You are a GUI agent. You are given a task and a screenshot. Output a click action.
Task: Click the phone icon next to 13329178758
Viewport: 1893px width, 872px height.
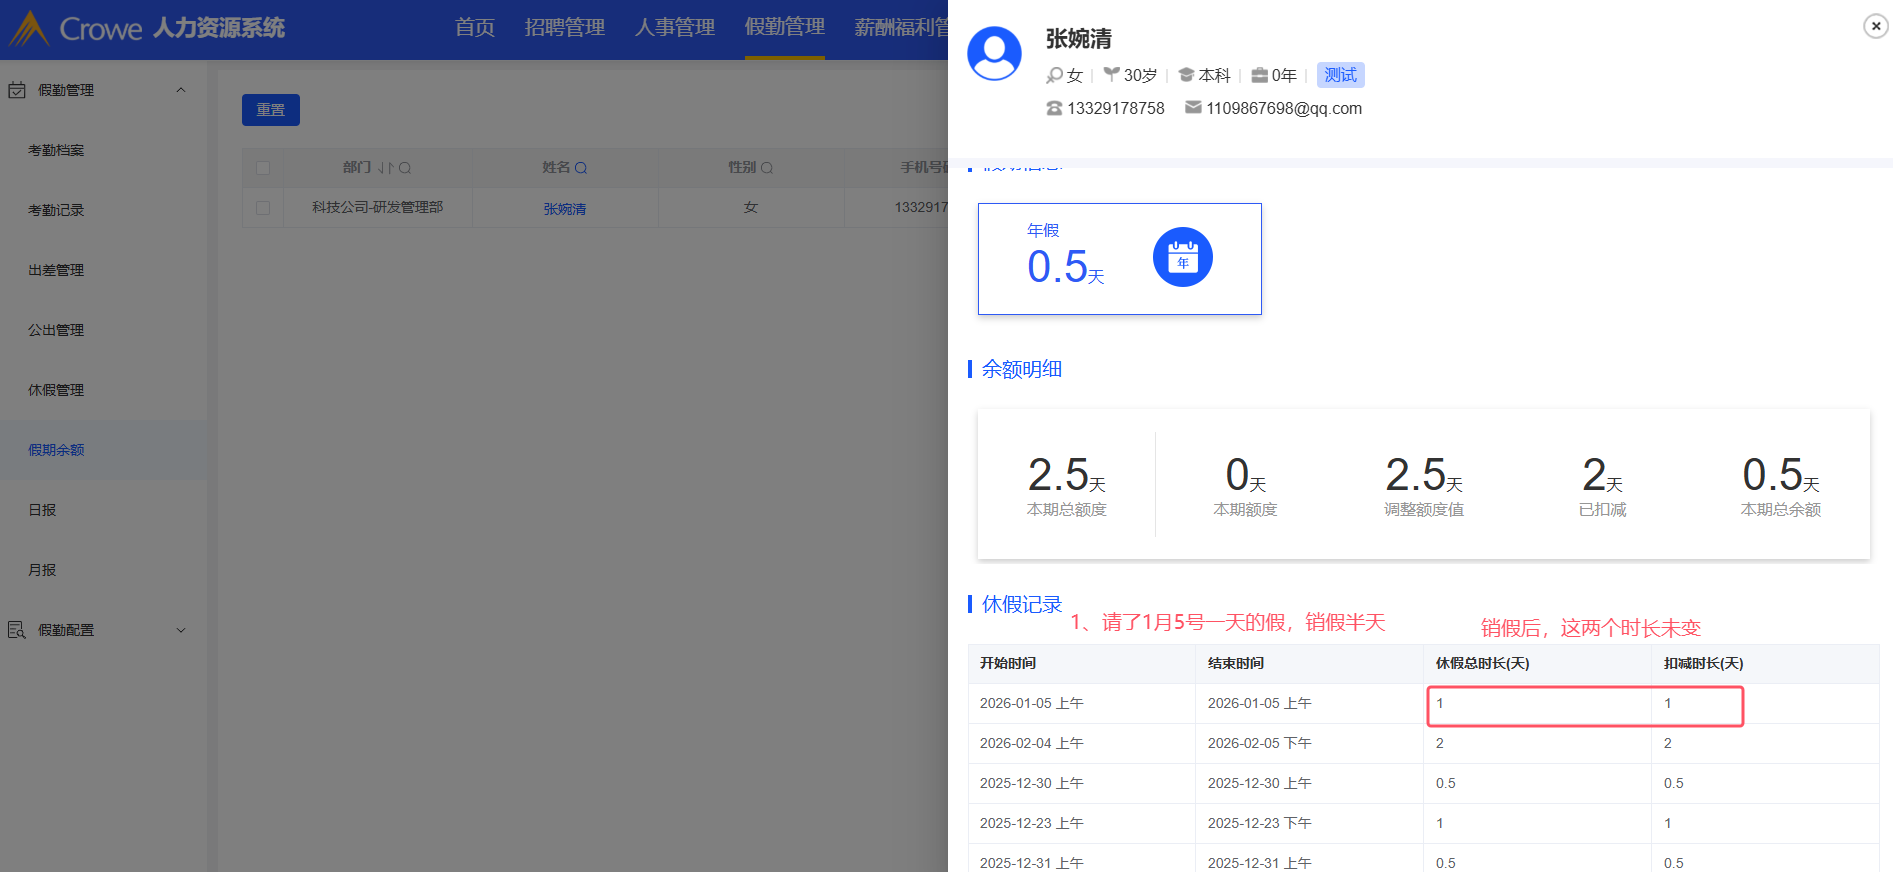tap(1054, 108)
